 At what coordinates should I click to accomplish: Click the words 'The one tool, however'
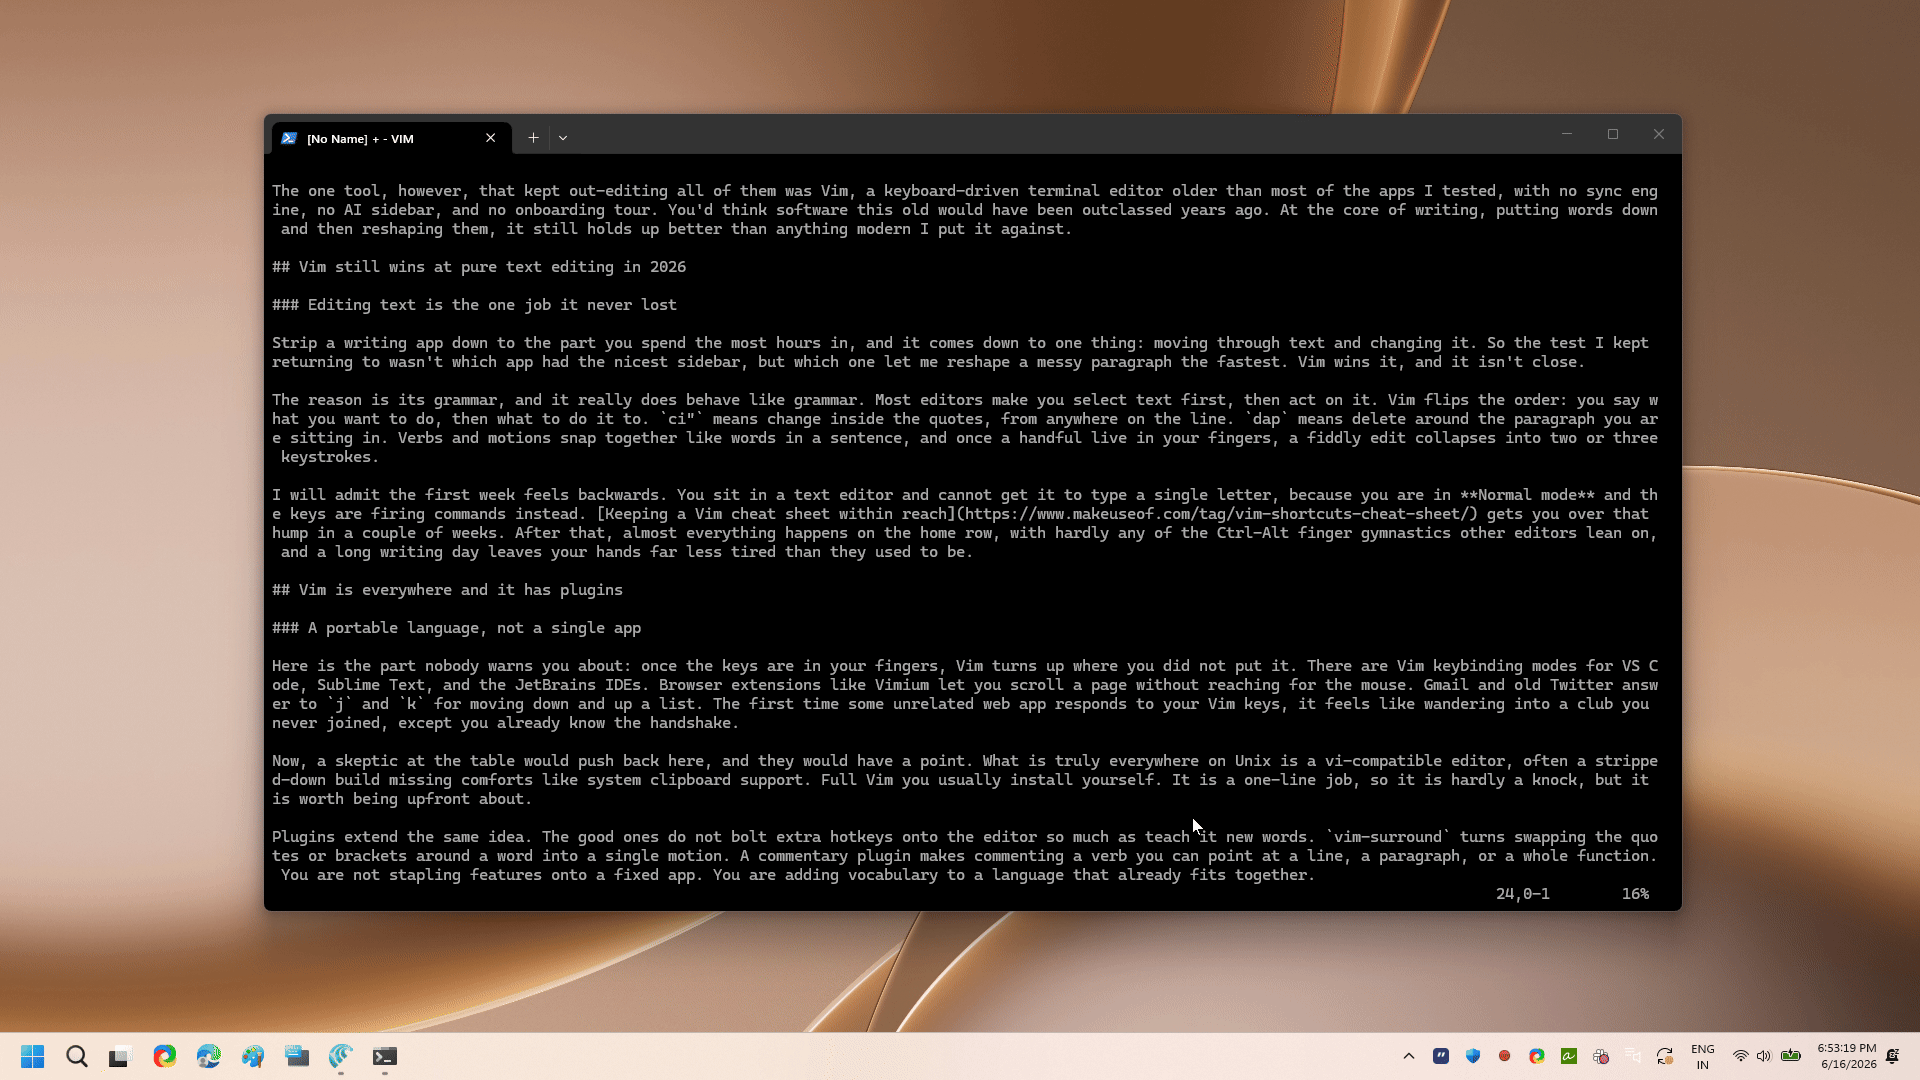366,191
